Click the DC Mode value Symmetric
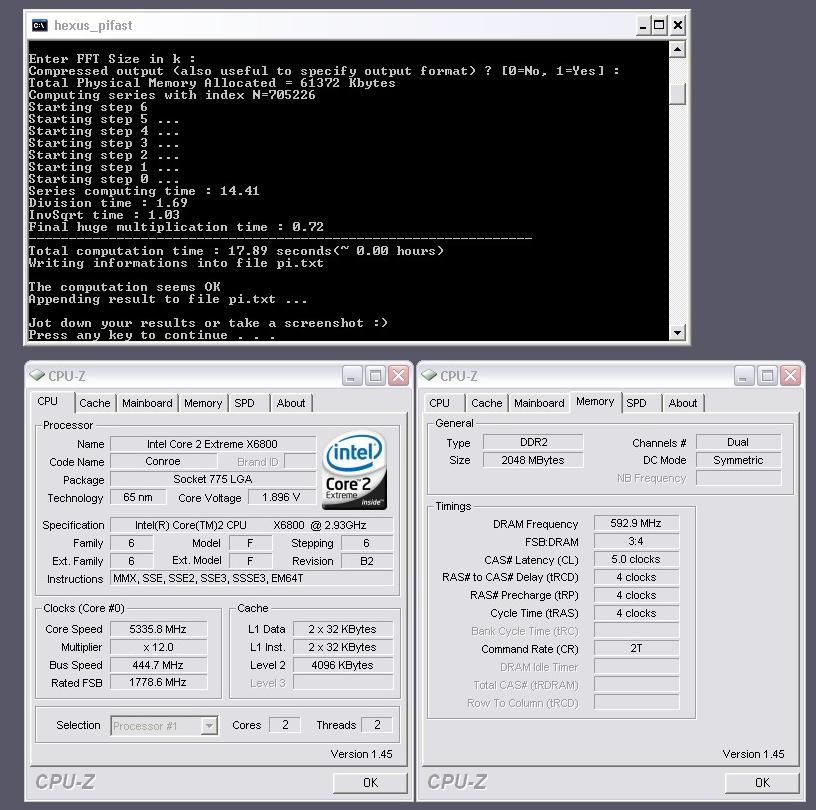The image size is (816, 810). tap(738, 460)
